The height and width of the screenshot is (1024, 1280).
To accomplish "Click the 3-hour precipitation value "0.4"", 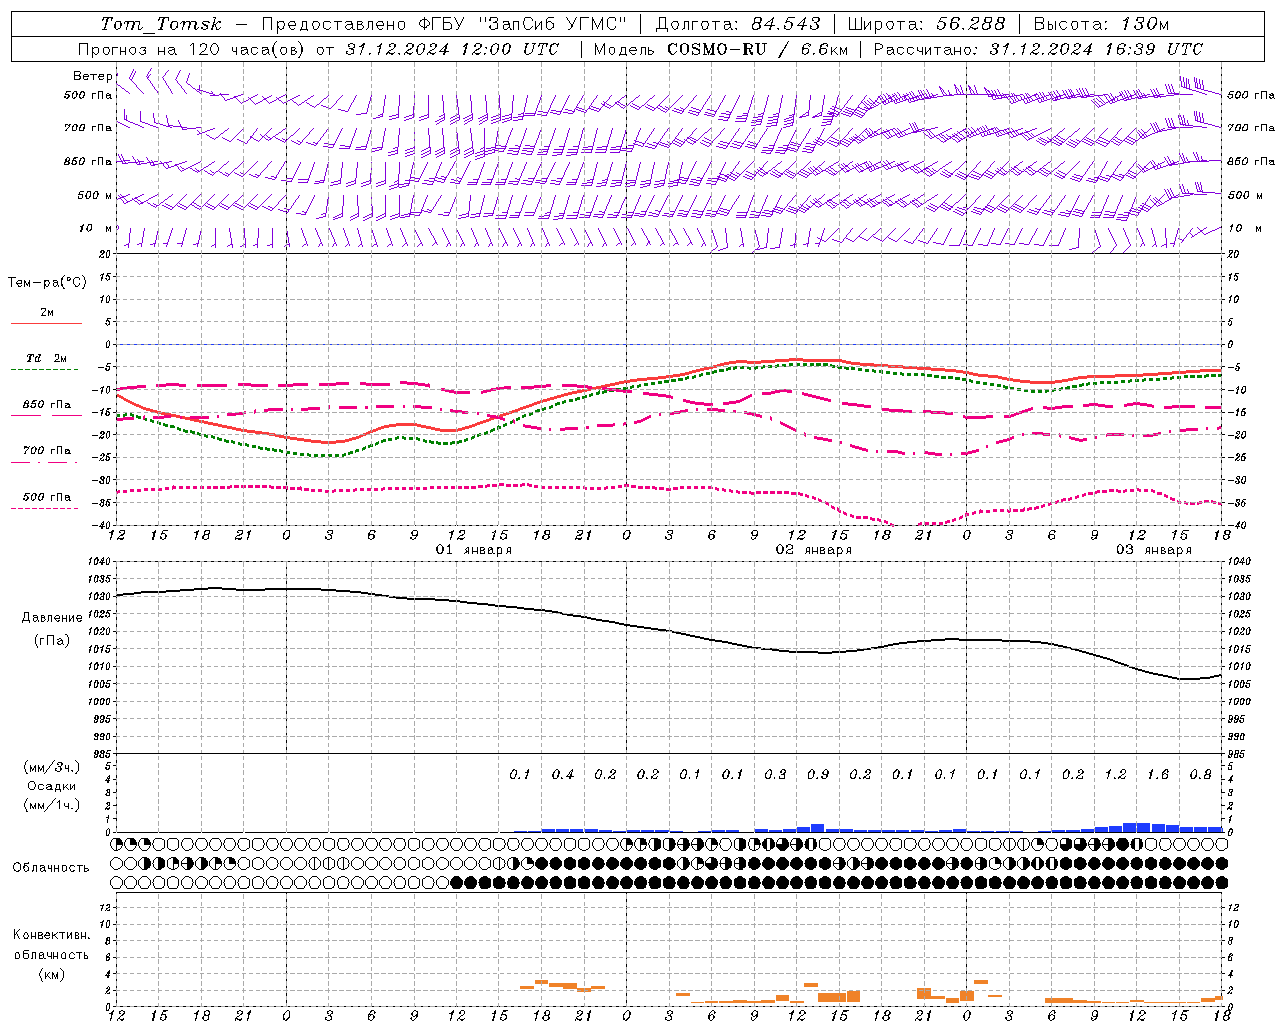I will pyautogui.click(x=563, y=774).
